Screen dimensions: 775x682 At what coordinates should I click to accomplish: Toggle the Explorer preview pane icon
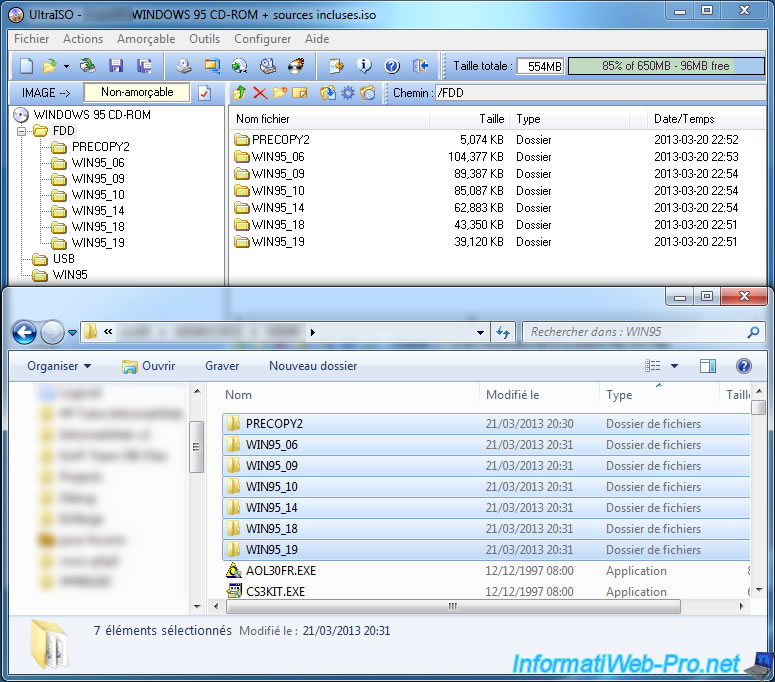tap(708, 366)
